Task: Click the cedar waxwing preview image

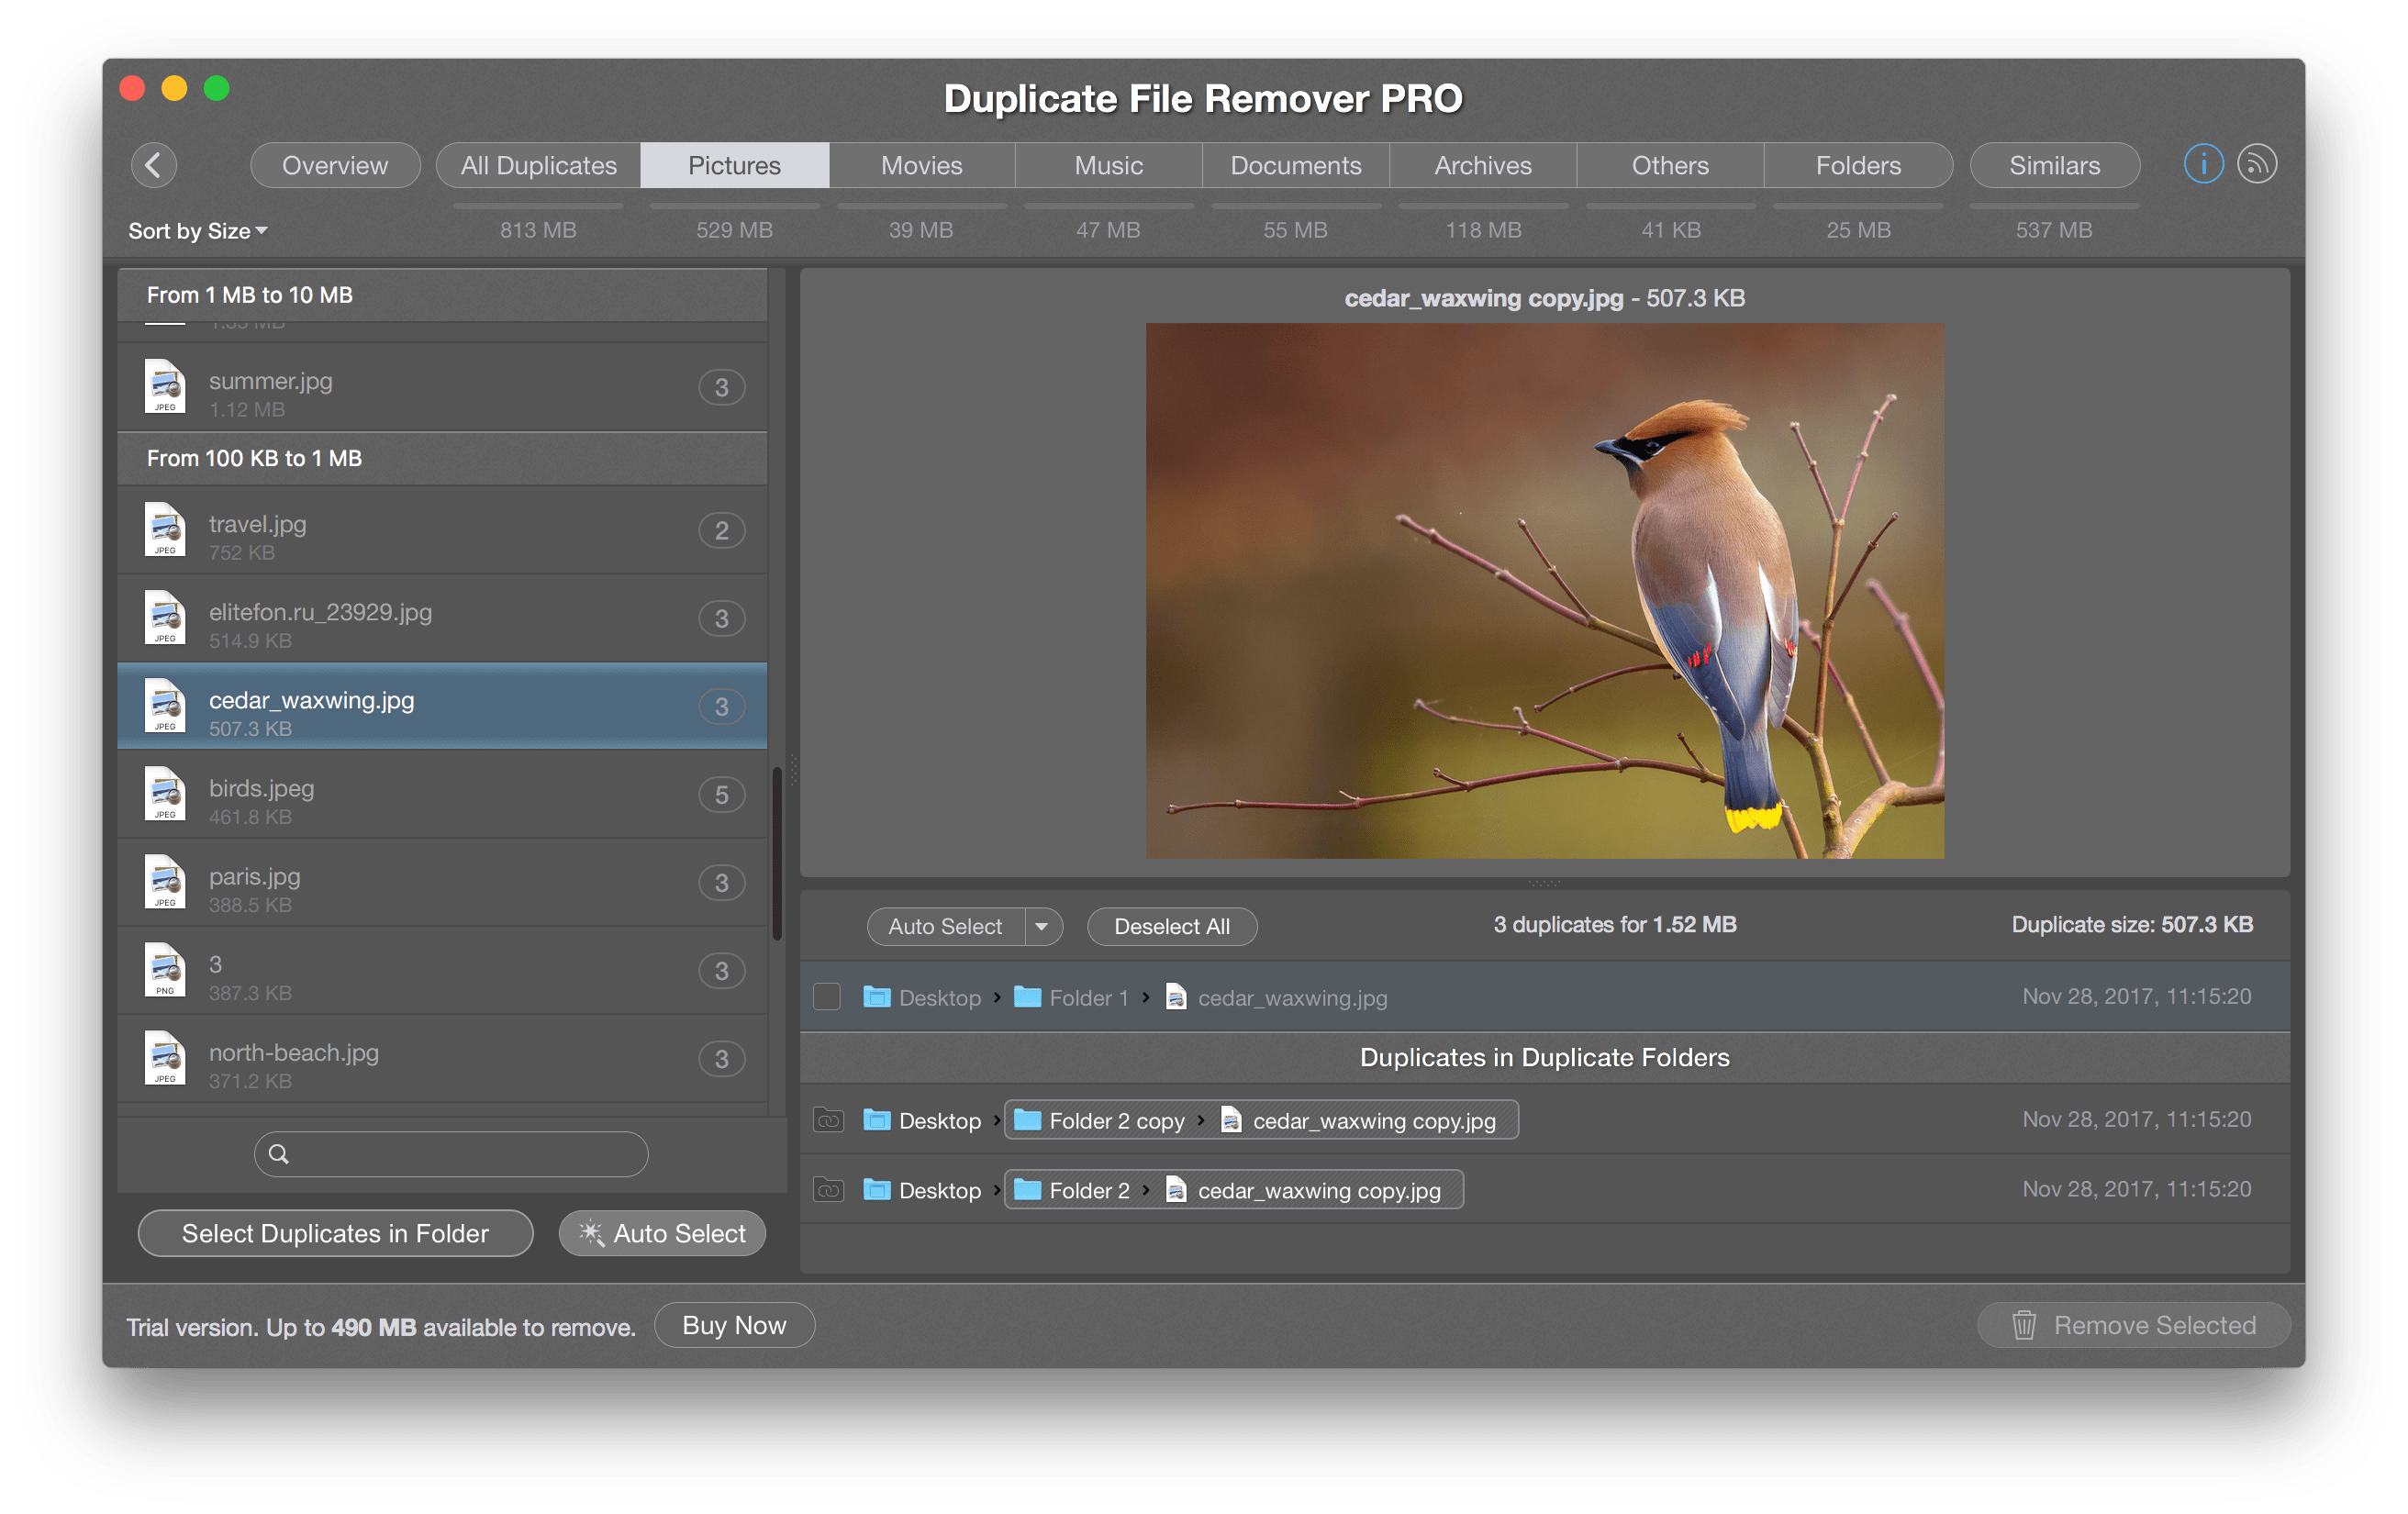Action: click(1544, 590)
